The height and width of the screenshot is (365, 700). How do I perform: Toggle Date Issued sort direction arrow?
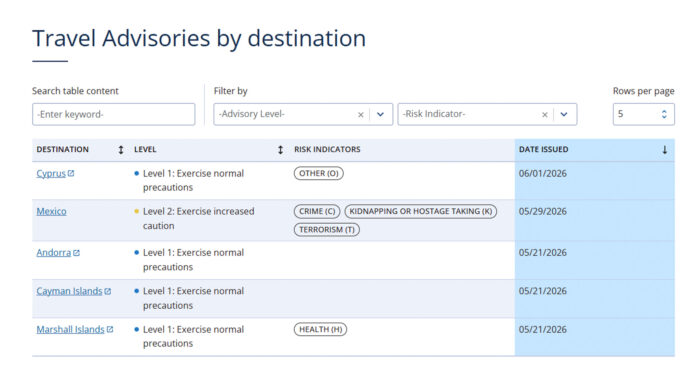click(665, 150)
